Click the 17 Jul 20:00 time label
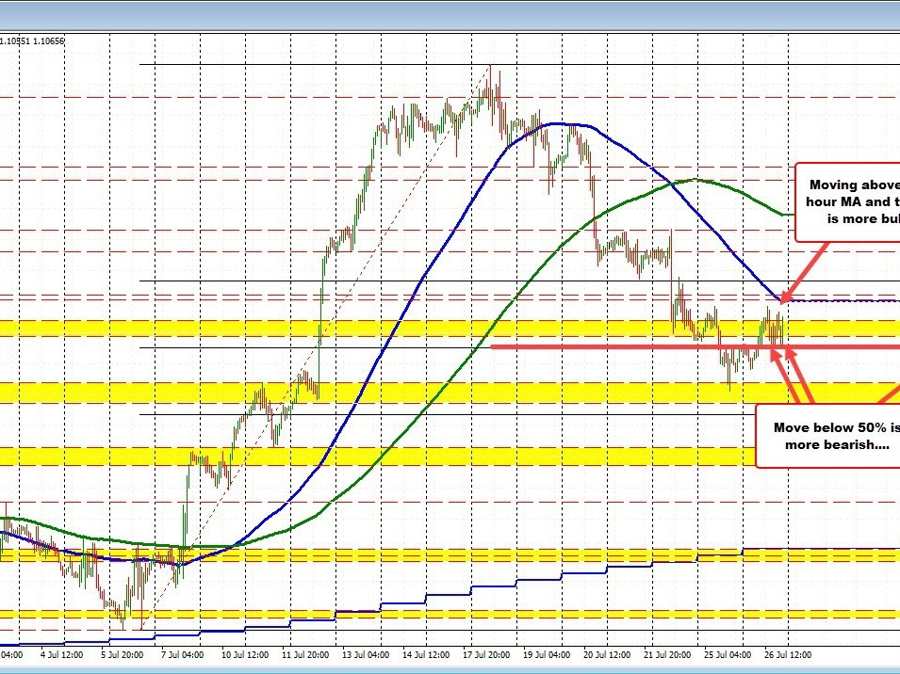The width and height of the screenshot is (900, 674). pos(488,656)
